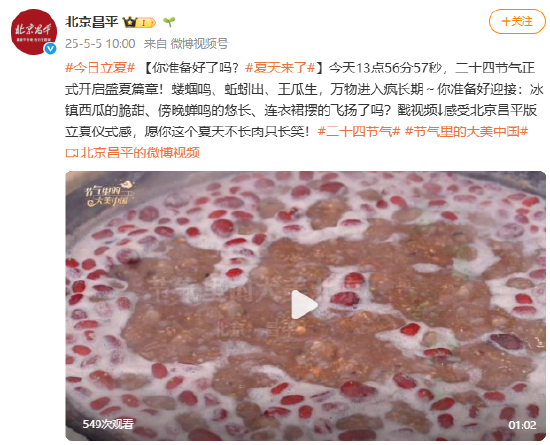Click the blue verified badge on avatar

click(x=50, y=48)
